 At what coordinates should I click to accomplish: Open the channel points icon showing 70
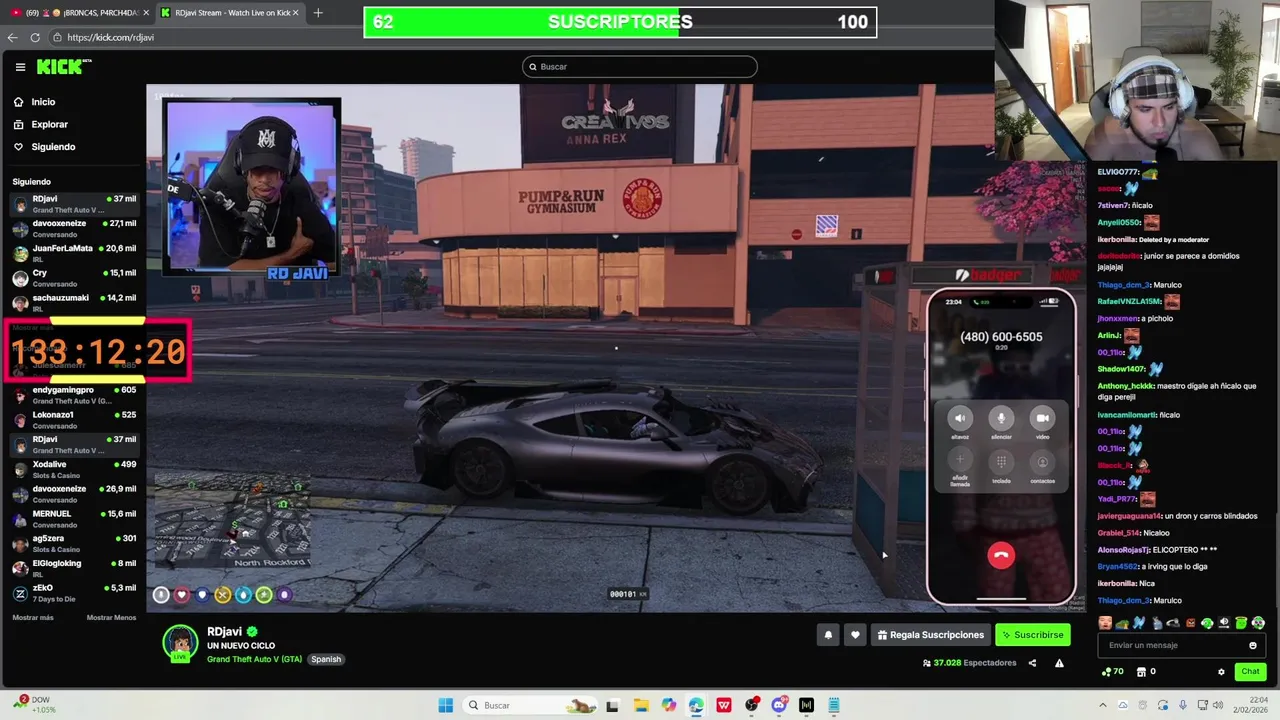(x=1112, y=672)
